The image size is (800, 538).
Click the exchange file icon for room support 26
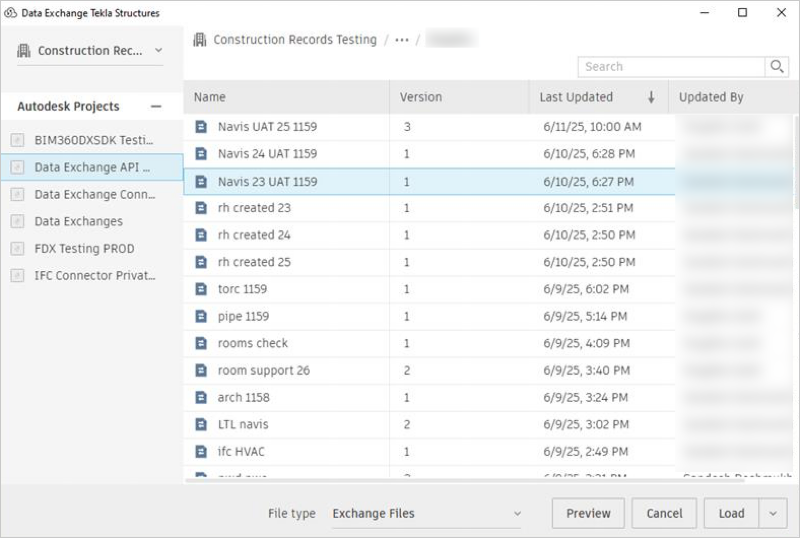tap(202, 370)
